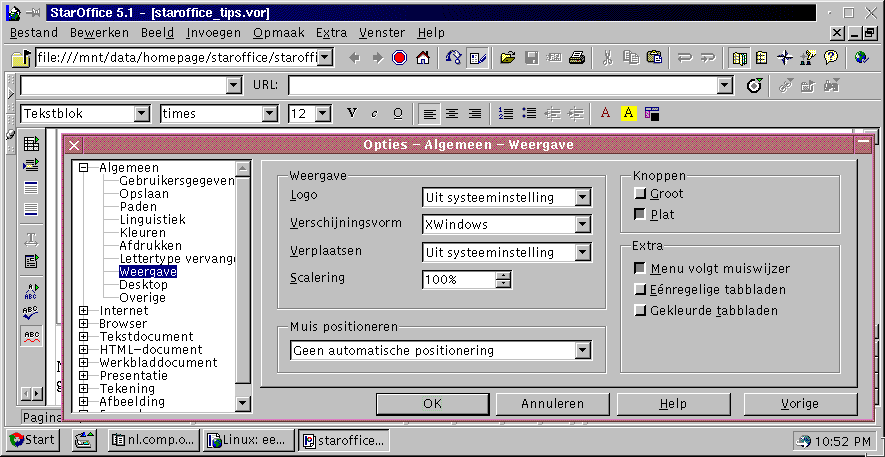Click the Scalering 100% field

coord(459,280)
